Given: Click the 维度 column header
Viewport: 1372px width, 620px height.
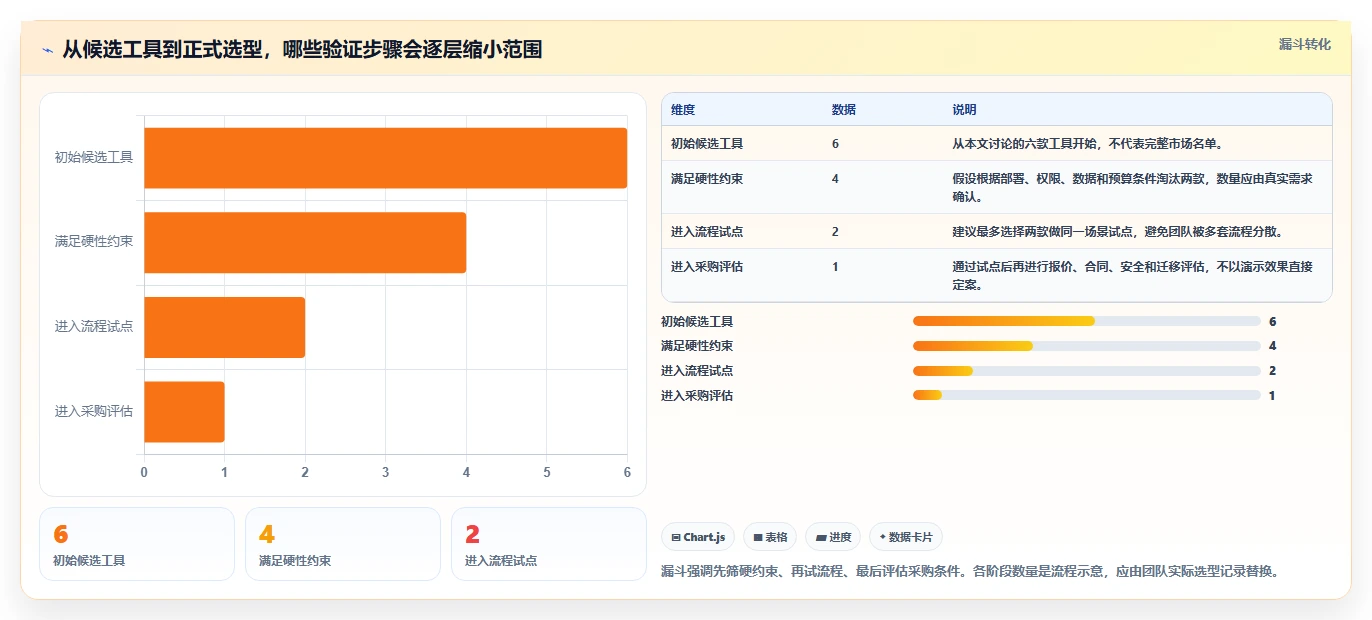Looking at the screenshot, I should 683,110.
